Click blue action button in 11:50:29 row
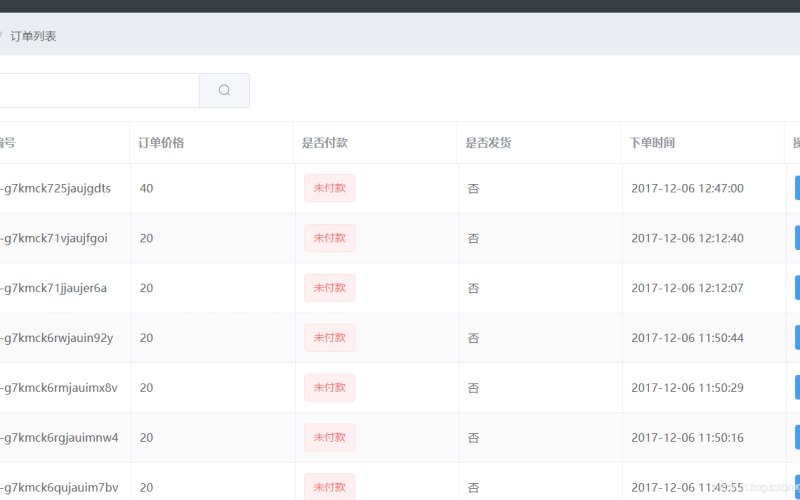Viewport: 800px width, 500px height. click(797, 387)
